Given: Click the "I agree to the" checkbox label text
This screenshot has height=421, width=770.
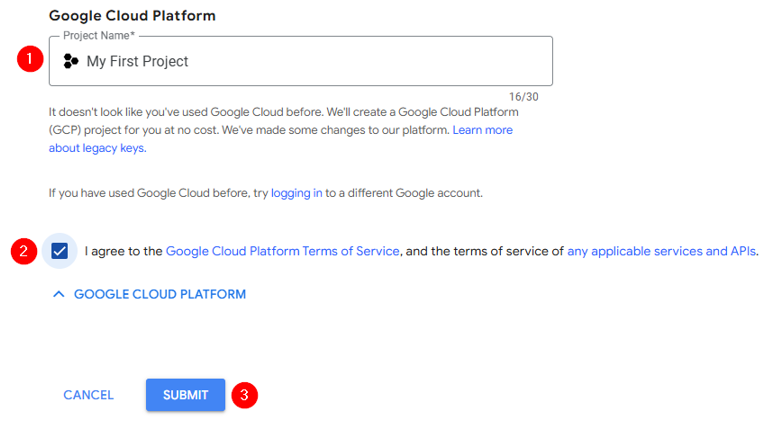Looking at the screenshot, I should [123, 251].
